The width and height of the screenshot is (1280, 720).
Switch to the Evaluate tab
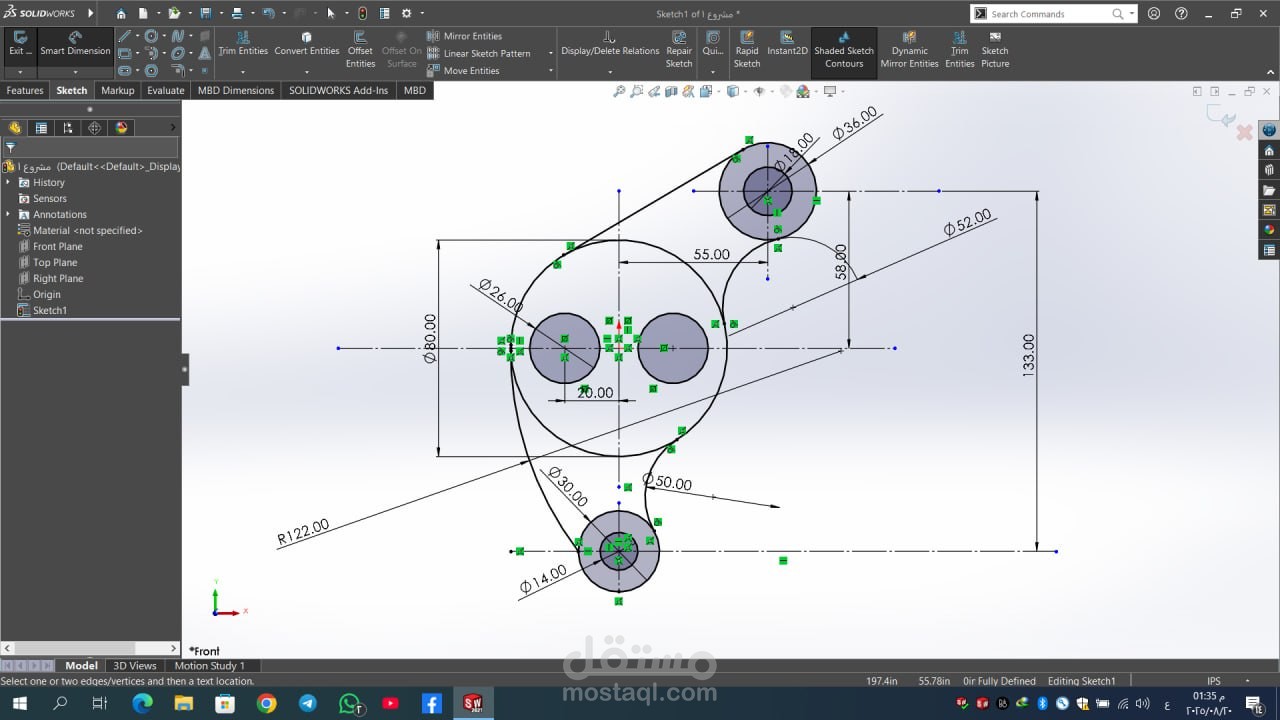tap(166, 90)
